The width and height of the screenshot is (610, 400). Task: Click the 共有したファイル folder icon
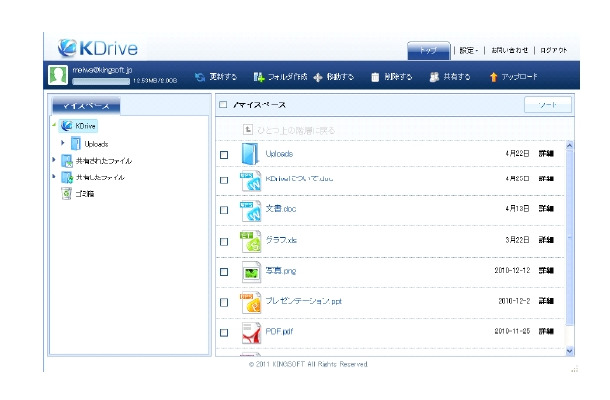(x=67, y=177)
